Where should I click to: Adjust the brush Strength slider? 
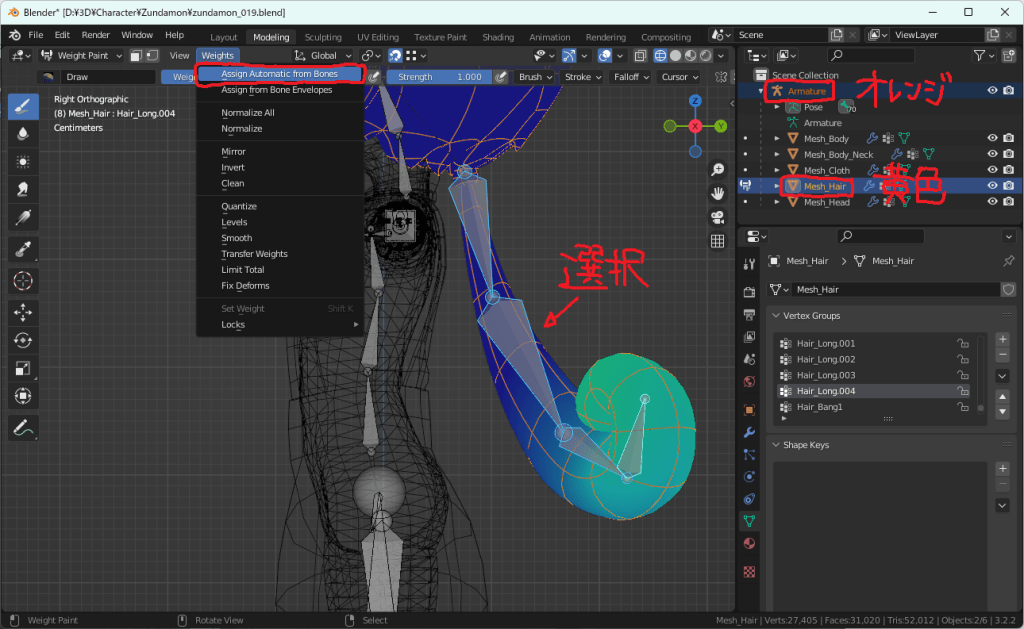pyautogui.click(x=438, y=77)
